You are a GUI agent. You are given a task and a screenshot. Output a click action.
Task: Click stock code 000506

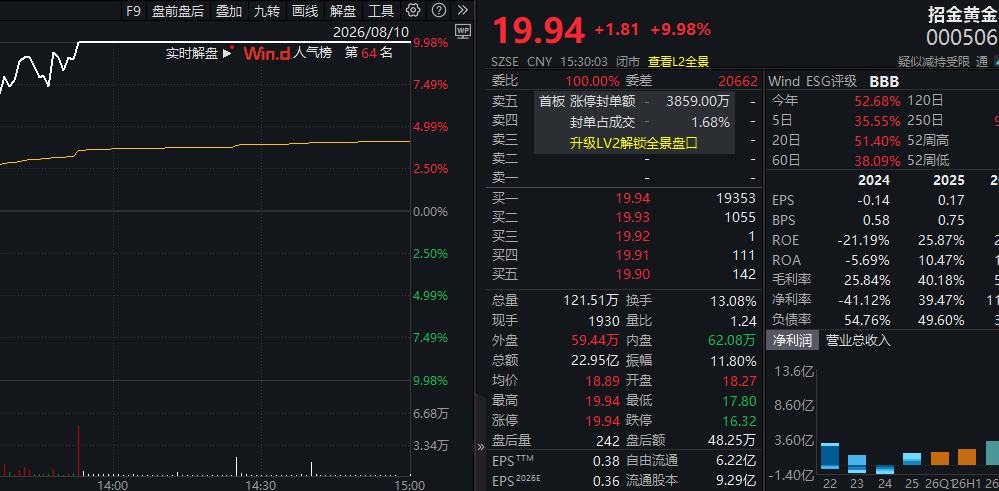962,38
